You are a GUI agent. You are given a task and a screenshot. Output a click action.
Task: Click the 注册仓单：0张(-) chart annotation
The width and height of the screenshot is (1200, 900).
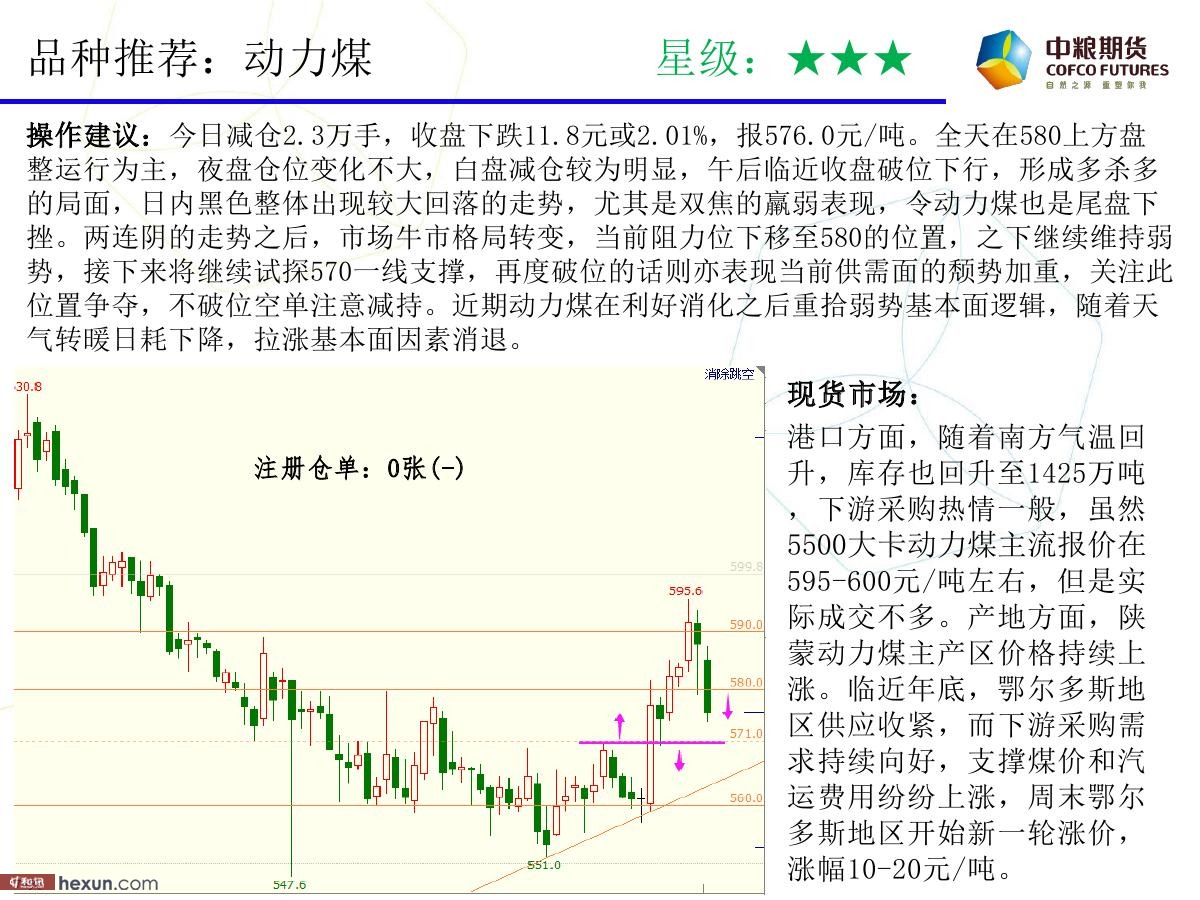[x=359, y=468]
